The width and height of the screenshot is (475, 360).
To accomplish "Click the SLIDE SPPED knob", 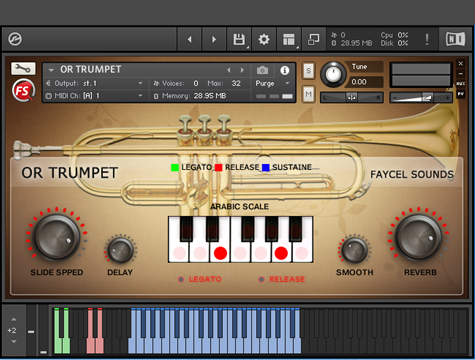I will 57,237.
